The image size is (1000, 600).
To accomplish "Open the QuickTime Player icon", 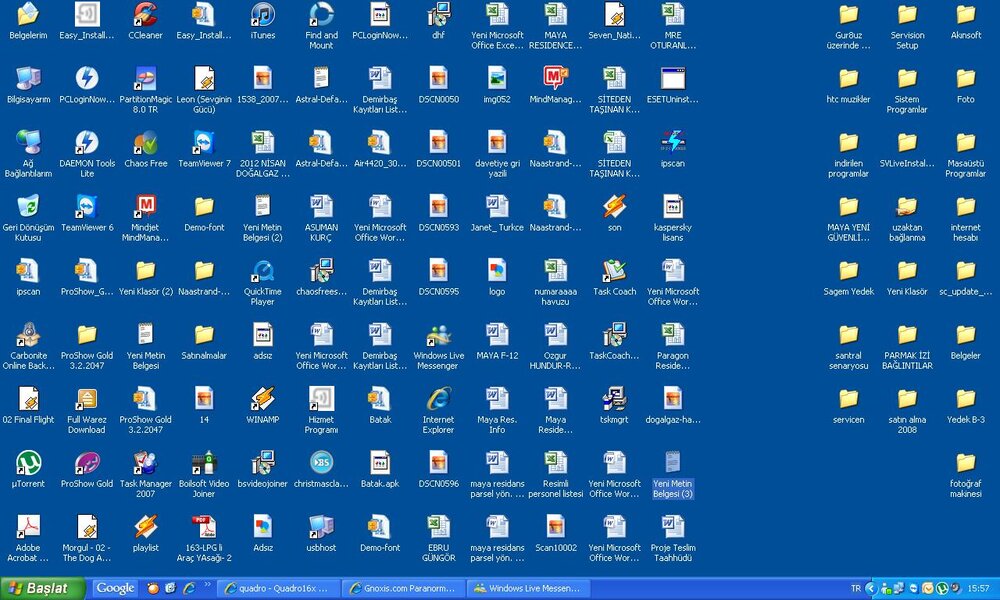I will (262, 271).
